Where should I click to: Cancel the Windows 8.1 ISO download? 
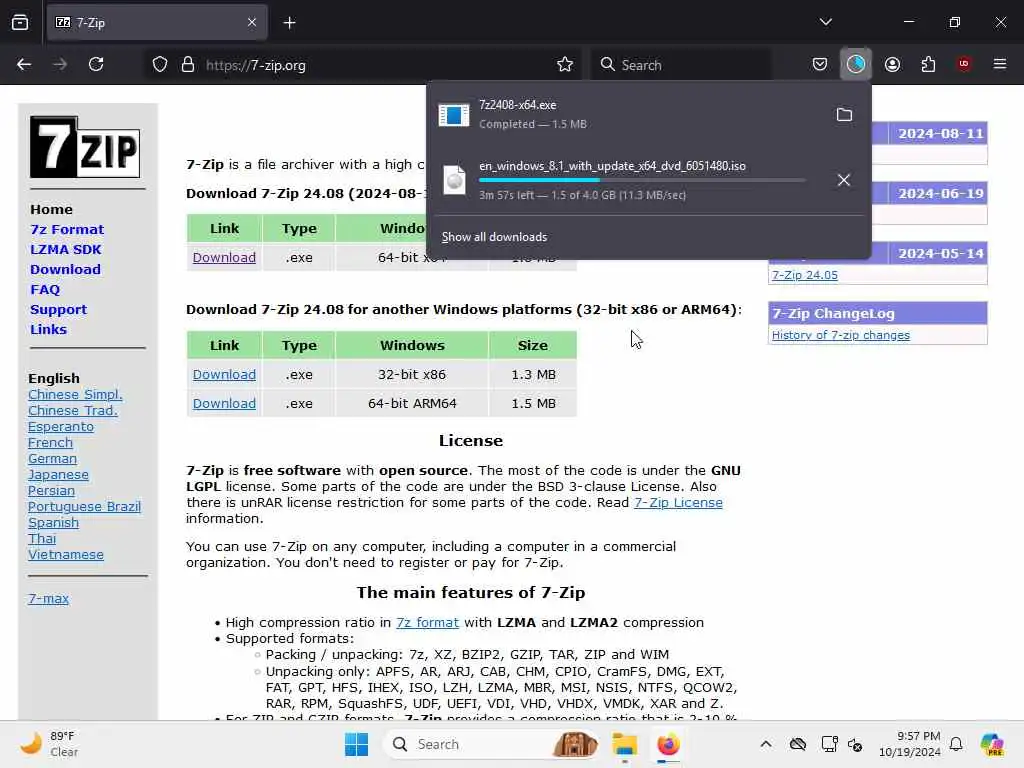[x=844, y=180]
